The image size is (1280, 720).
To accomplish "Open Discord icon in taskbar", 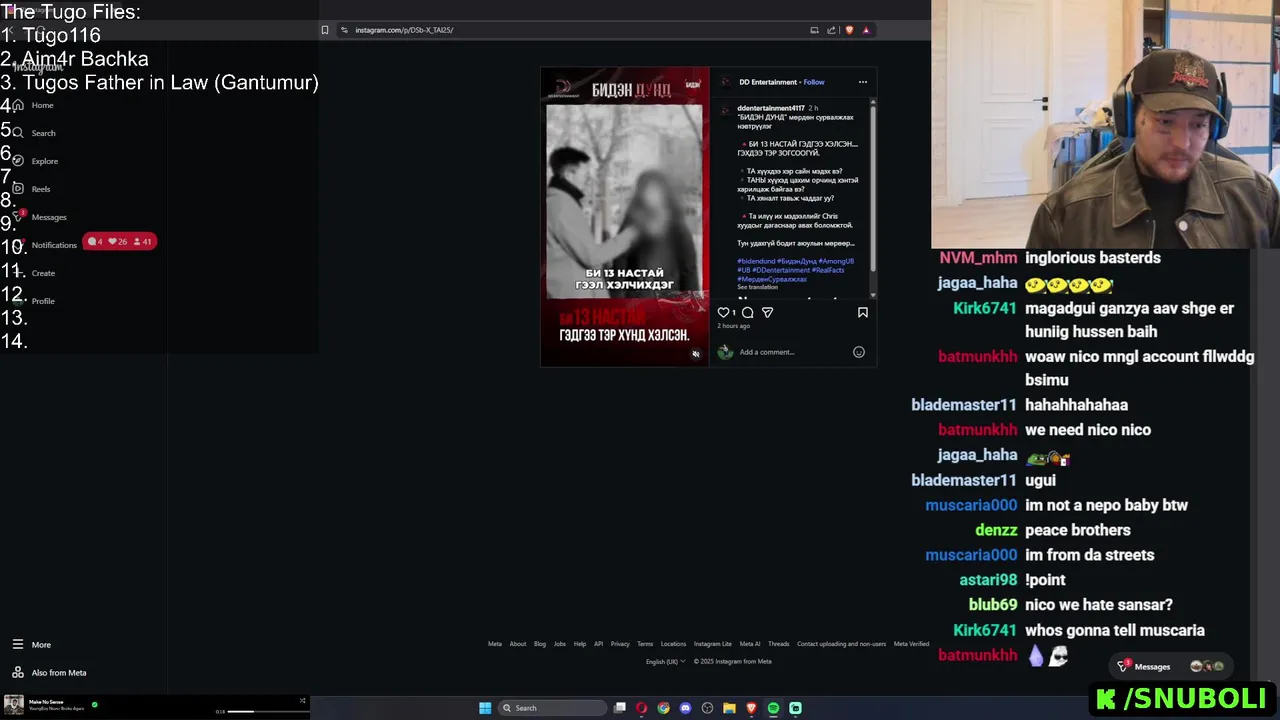I will 685,708.
